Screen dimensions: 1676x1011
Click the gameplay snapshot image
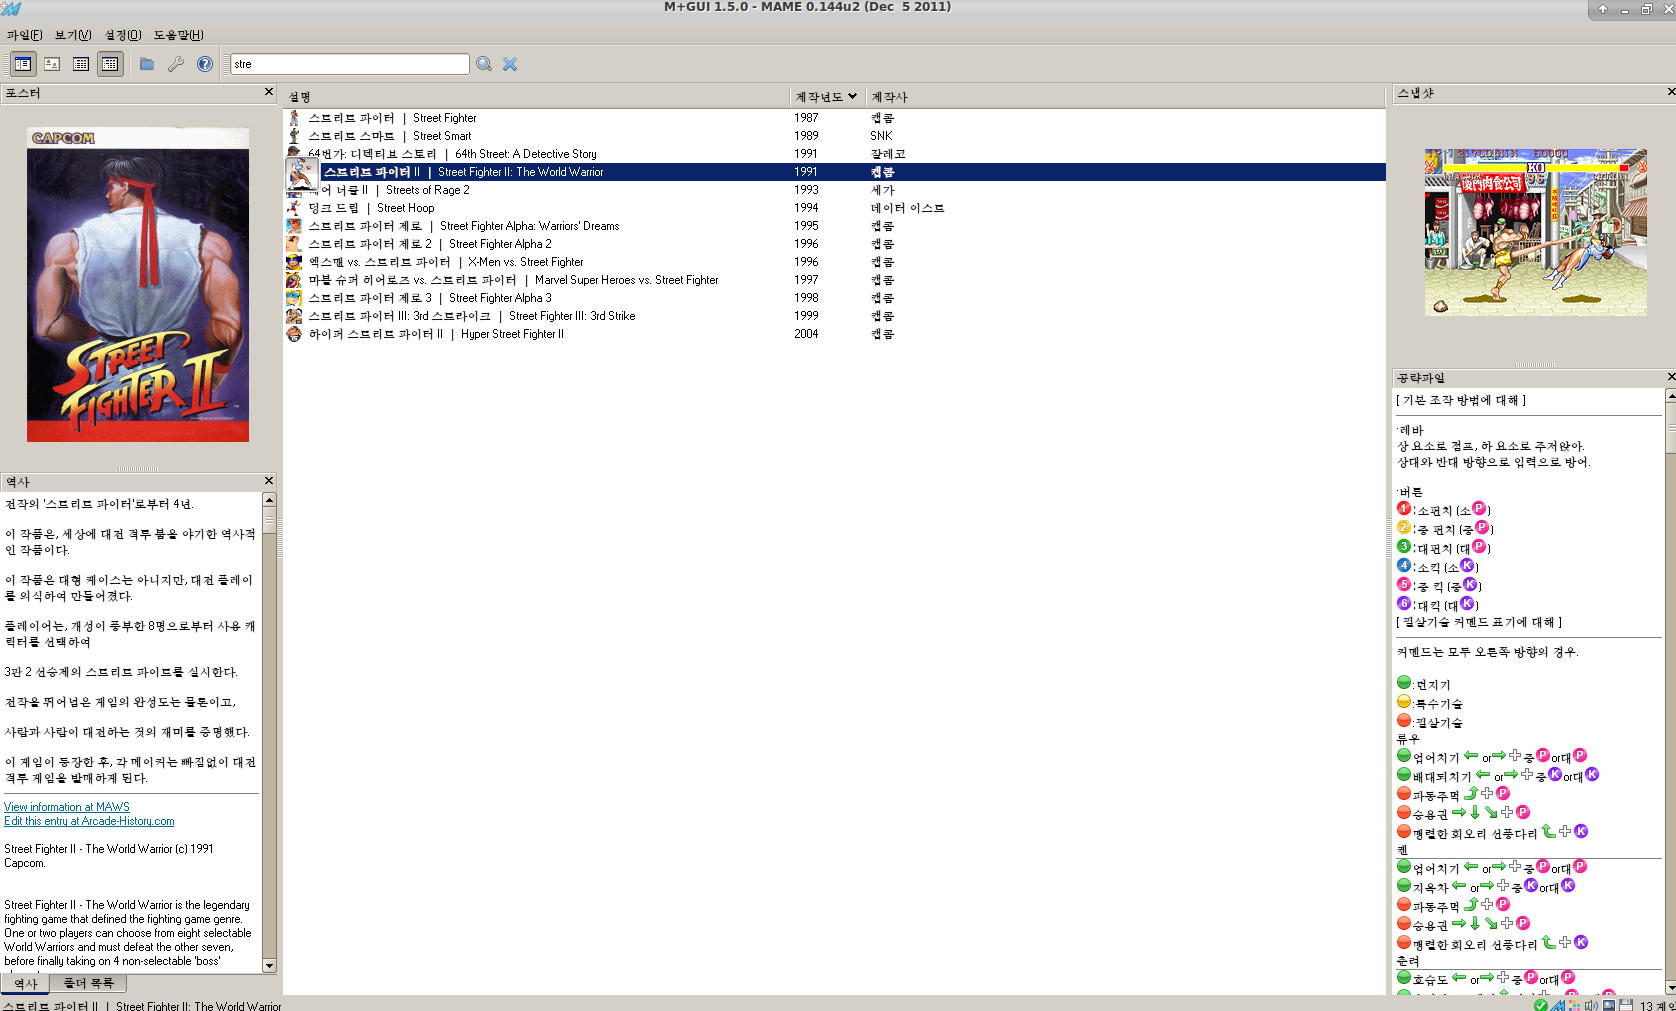(1535, 232)
